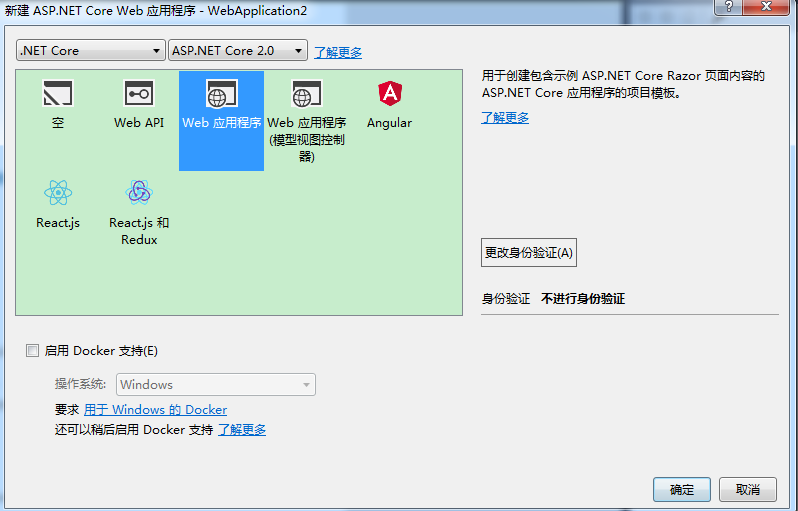Click 了解更多 link after Docker support note
The width and height of the screenshot is (798, 511).
tap(242, 430)
